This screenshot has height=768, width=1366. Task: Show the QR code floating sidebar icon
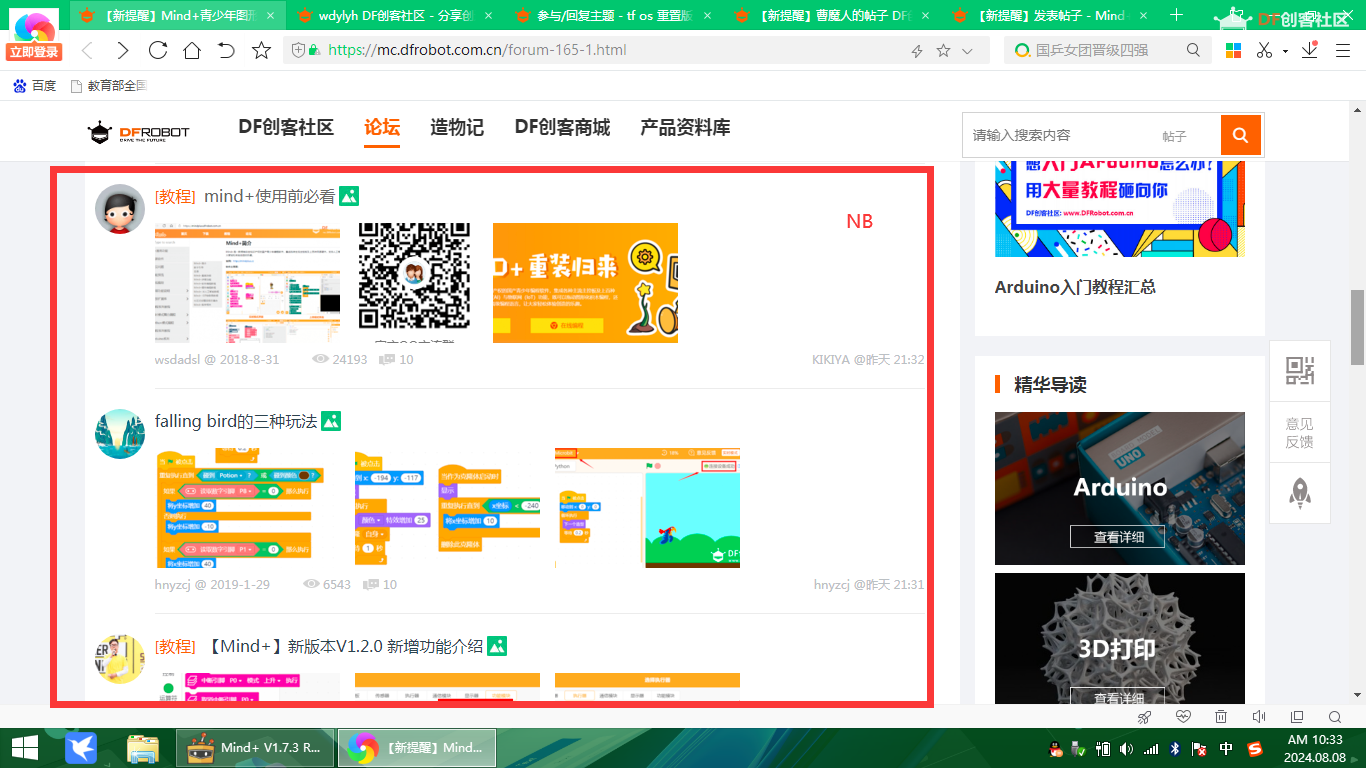1299,371
